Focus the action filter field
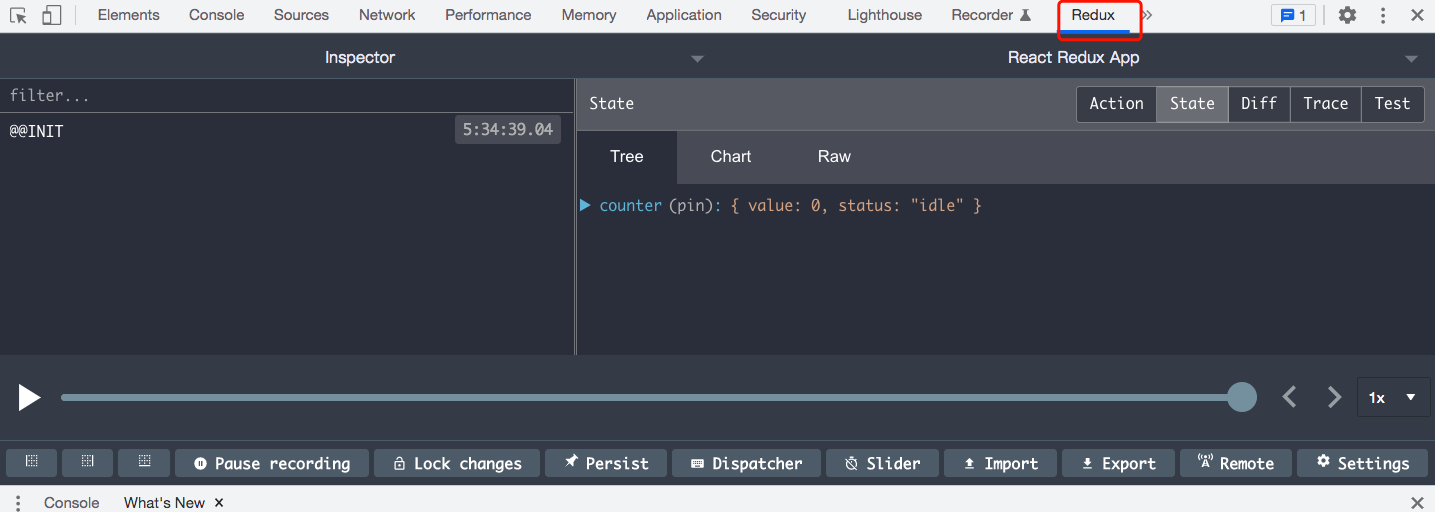Image resolution: width=1435 pixels, height=512 pixels. coord(287,96)
